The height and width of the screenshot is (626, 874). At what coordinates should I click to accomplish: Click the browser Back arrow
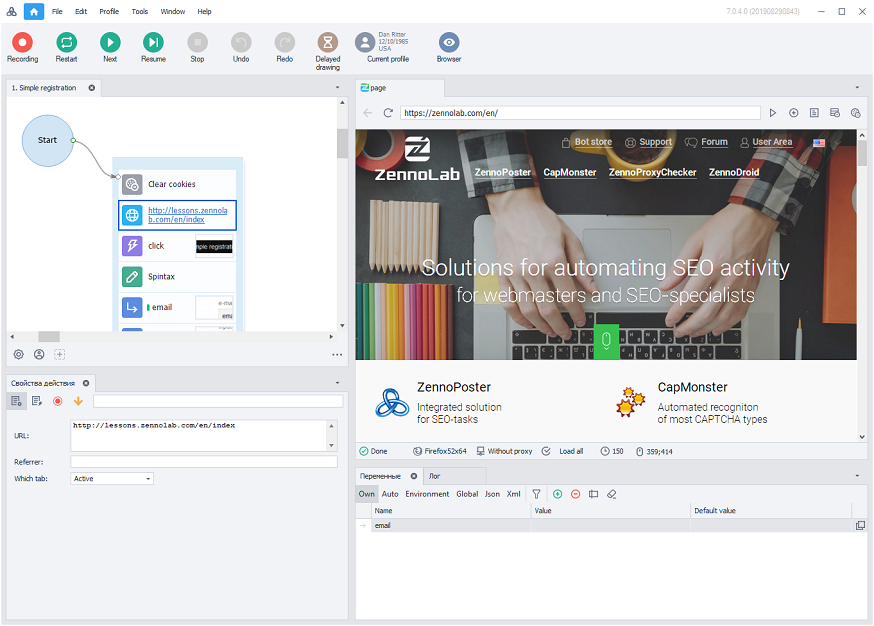(x=368, y=113)
